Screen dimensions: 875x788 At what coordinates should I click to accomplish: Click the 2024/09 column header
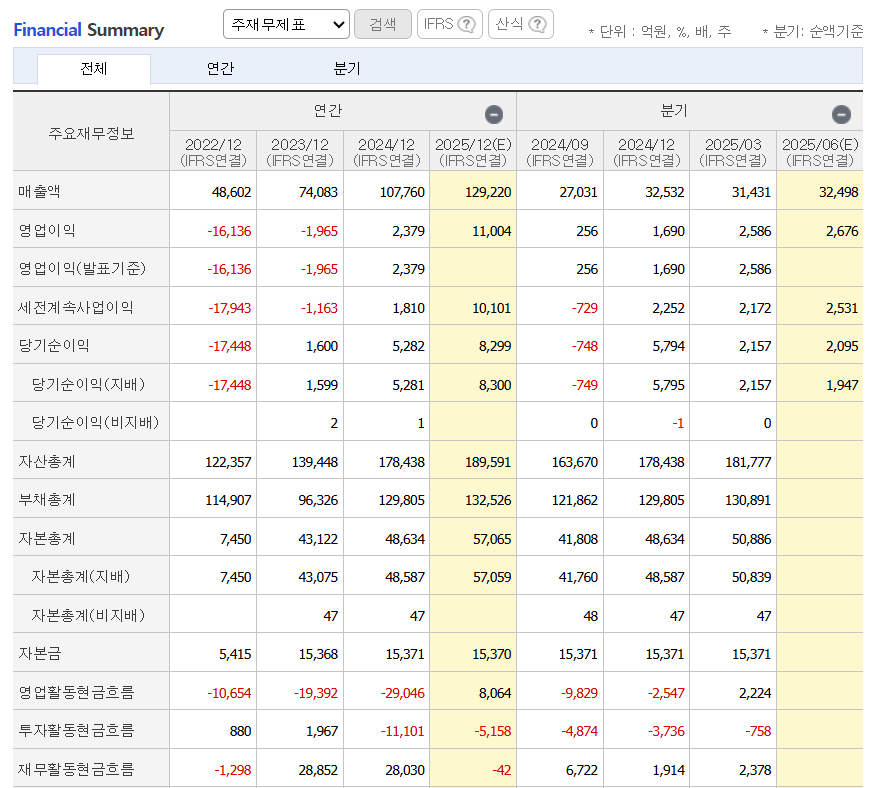(x=560, y=152)
